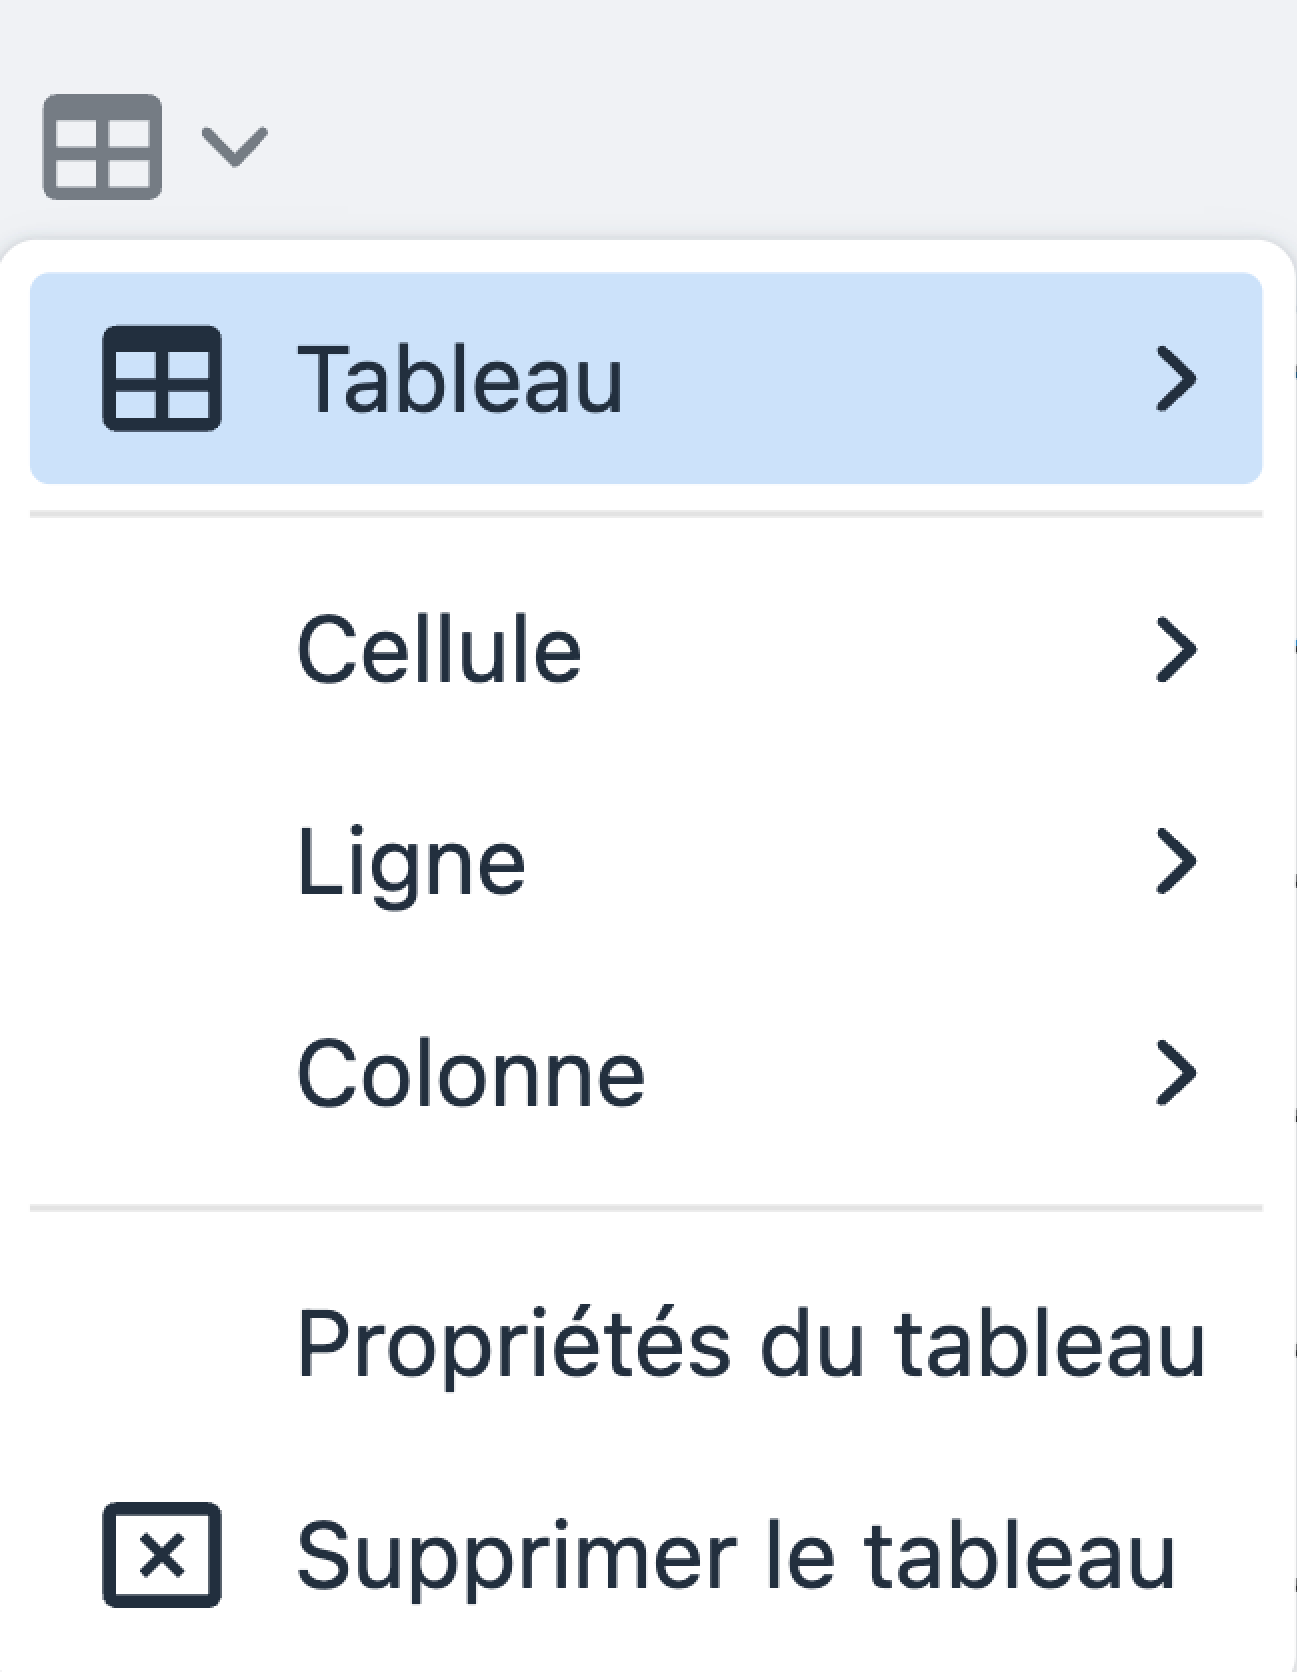Expand the Ligne submenu arrow
This screenshot has width=1297, height=1672.
(x=1176, y=861)
